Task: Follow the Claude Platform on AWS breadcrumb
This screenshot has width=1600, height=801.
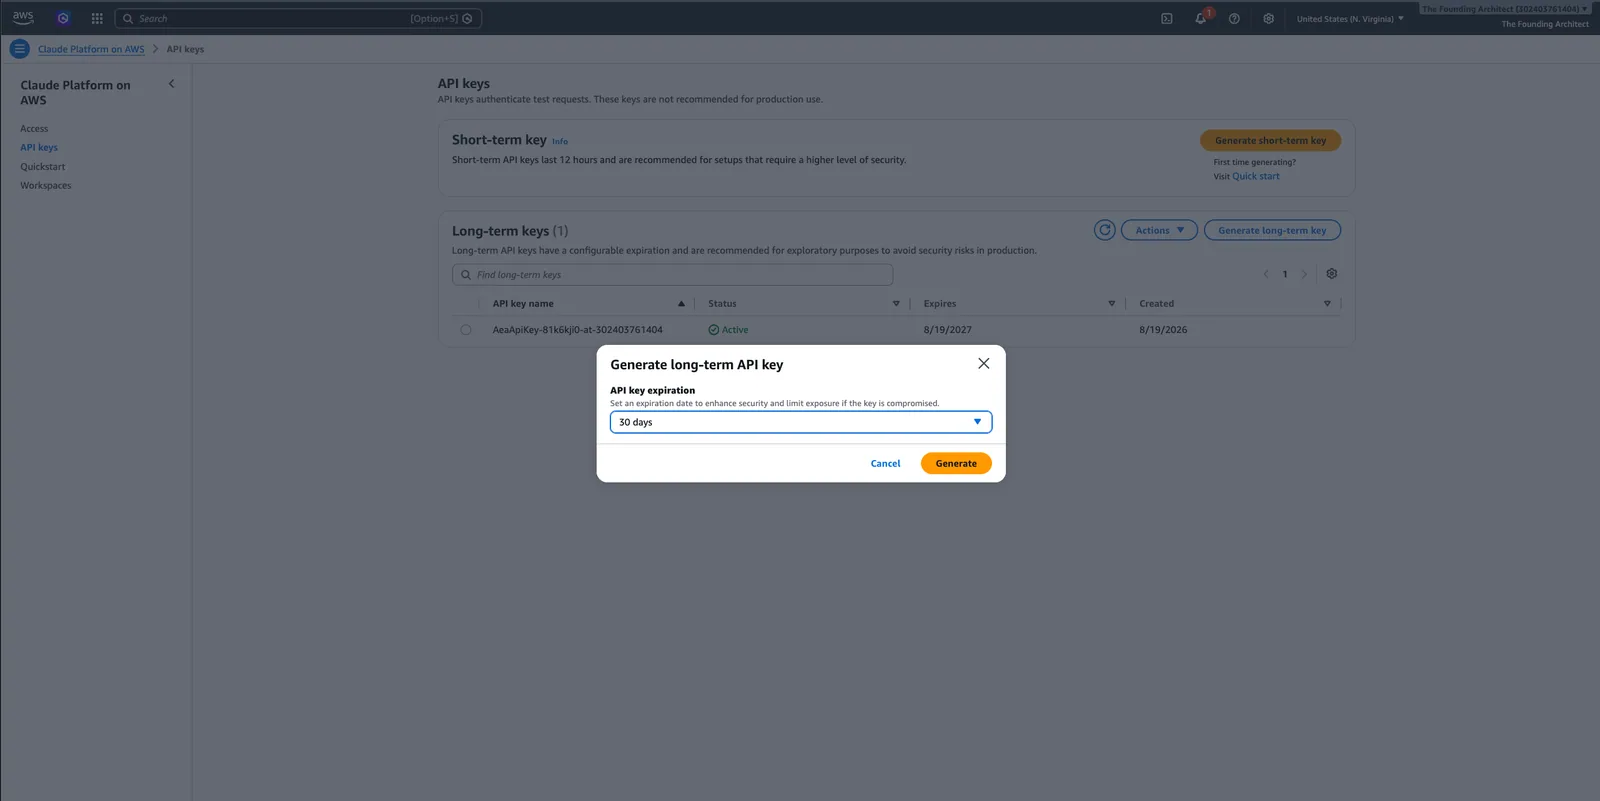Action: [x=91, y=49]
